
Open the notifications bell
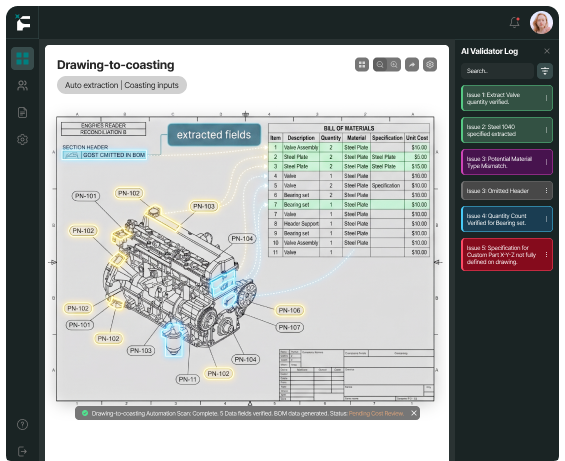click(515, 22)
